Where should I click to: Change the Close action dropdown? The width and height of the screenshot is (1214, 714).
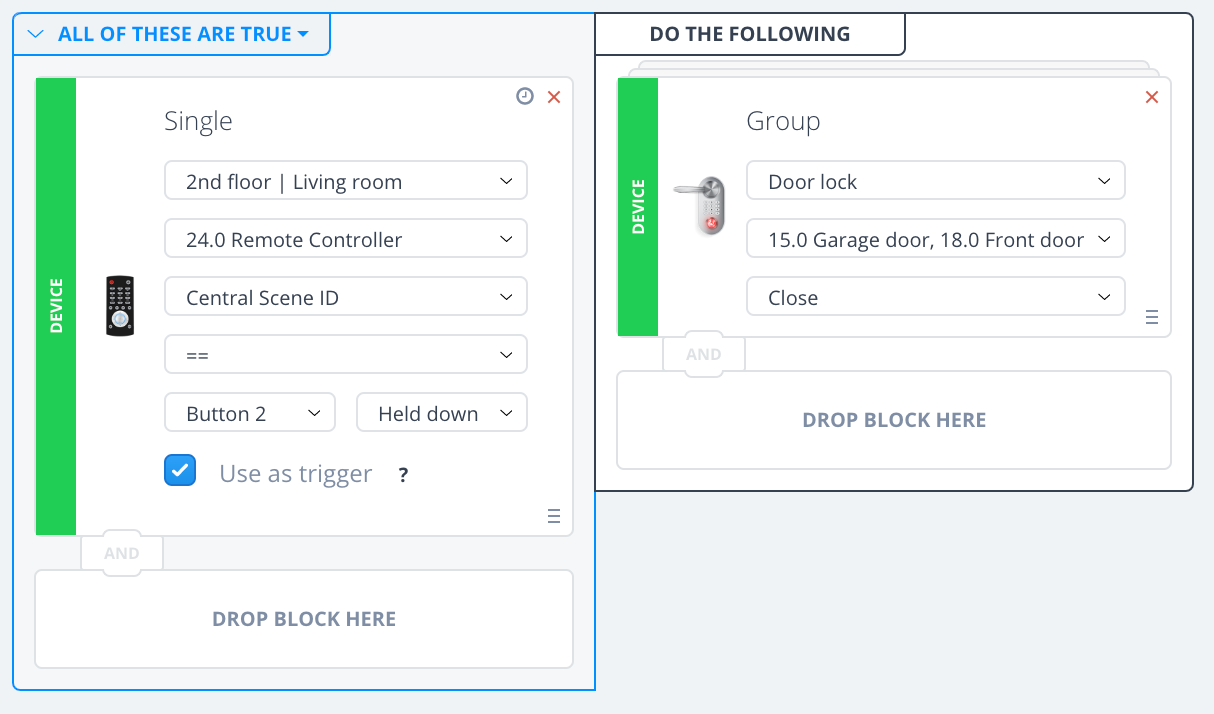point(935,298)
